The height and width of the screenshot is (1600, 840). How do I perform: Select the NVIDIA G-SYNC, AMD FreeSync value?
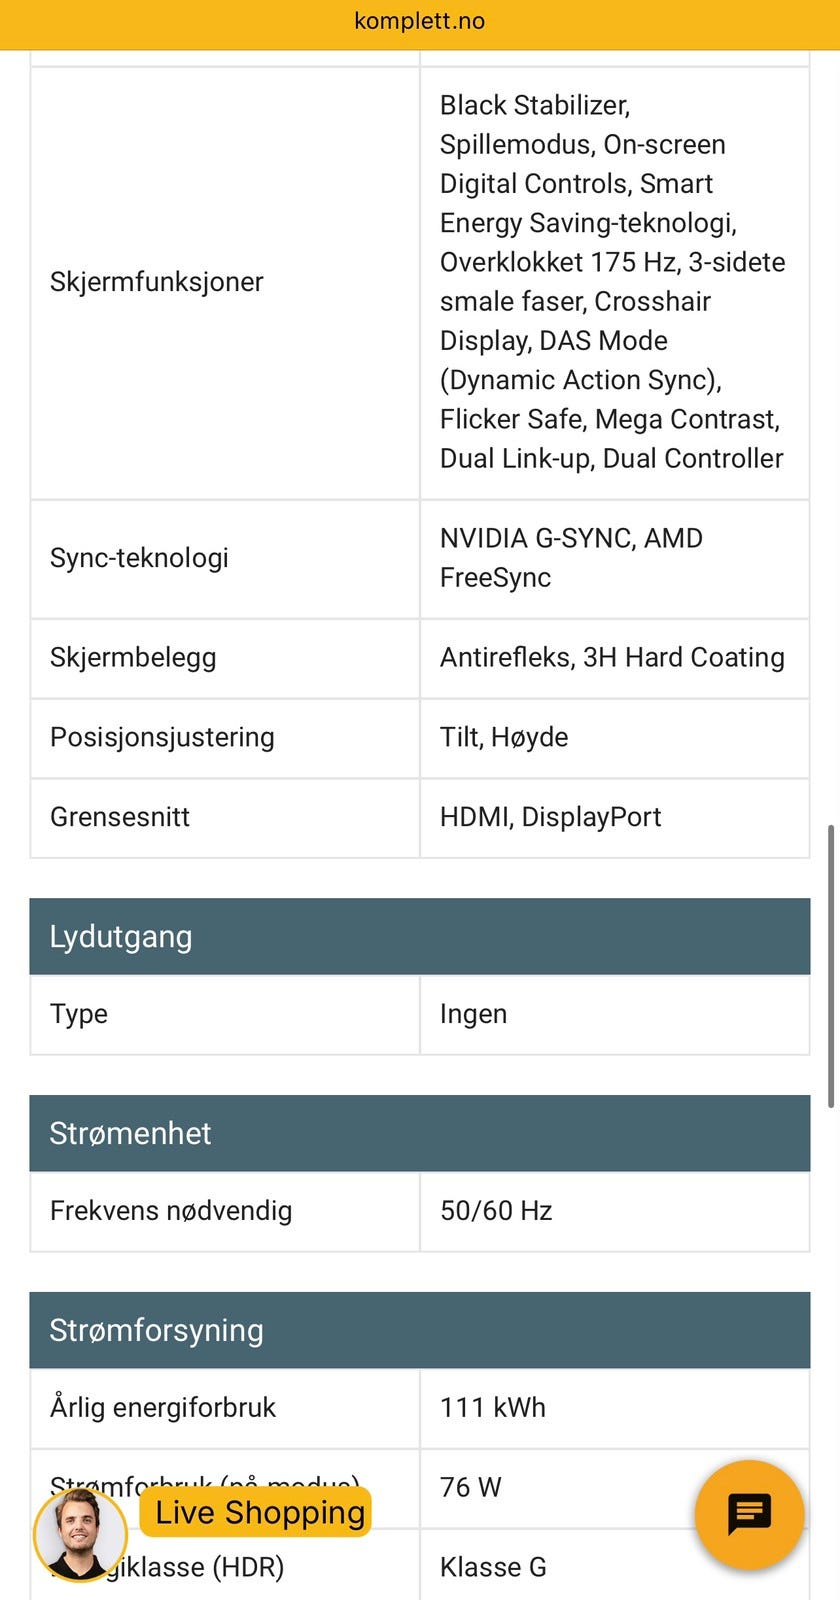571,558
